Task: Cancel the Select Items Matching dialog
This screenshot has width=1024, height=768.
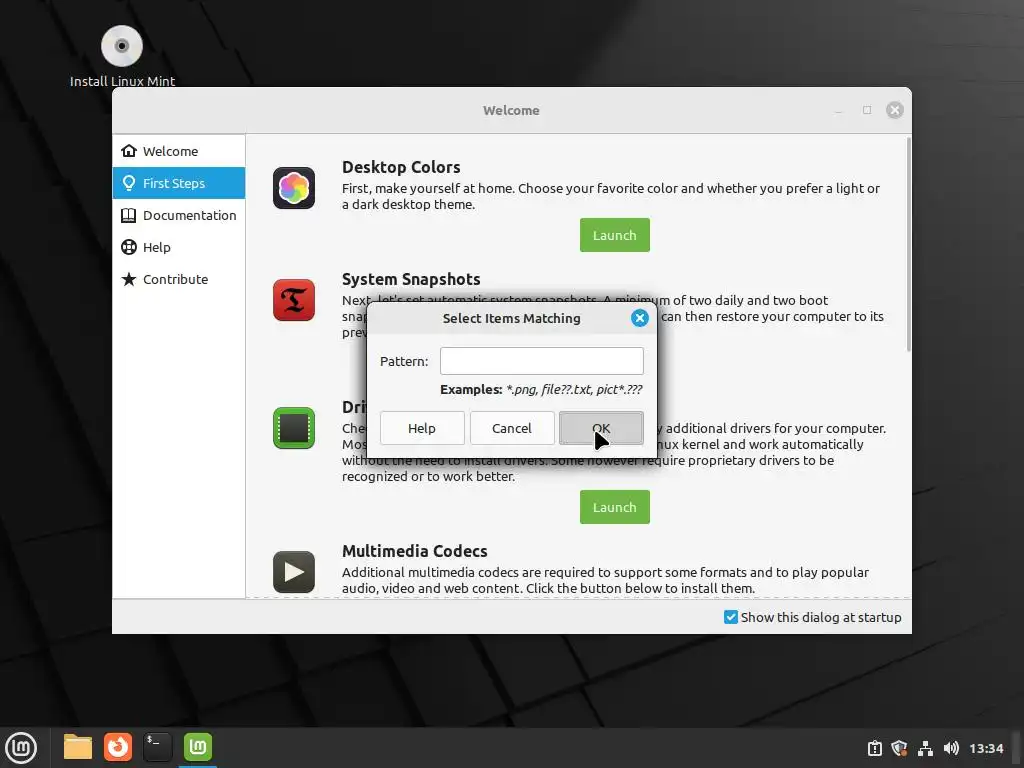Action: 512,428
